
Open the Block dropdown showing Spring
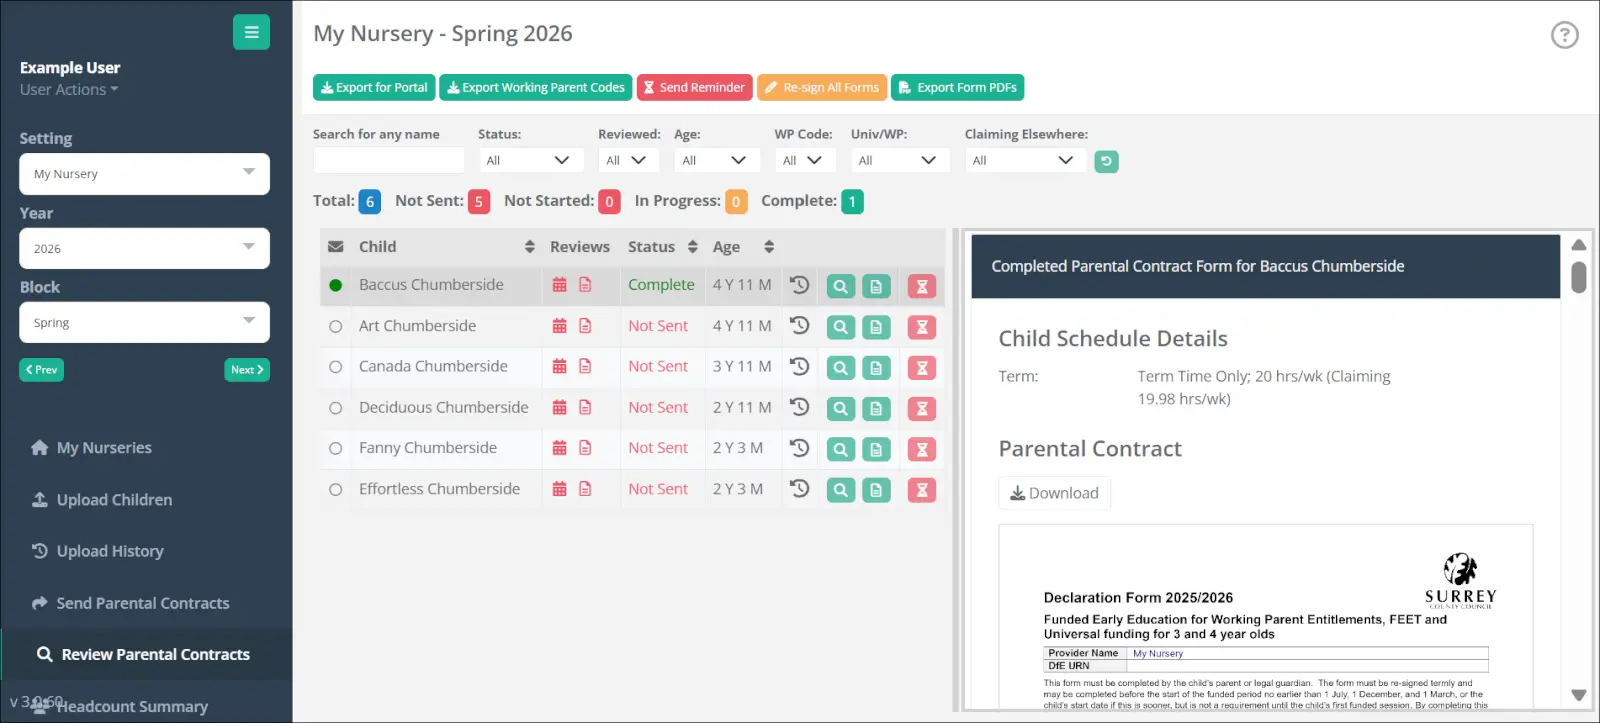tap(144, 323)
